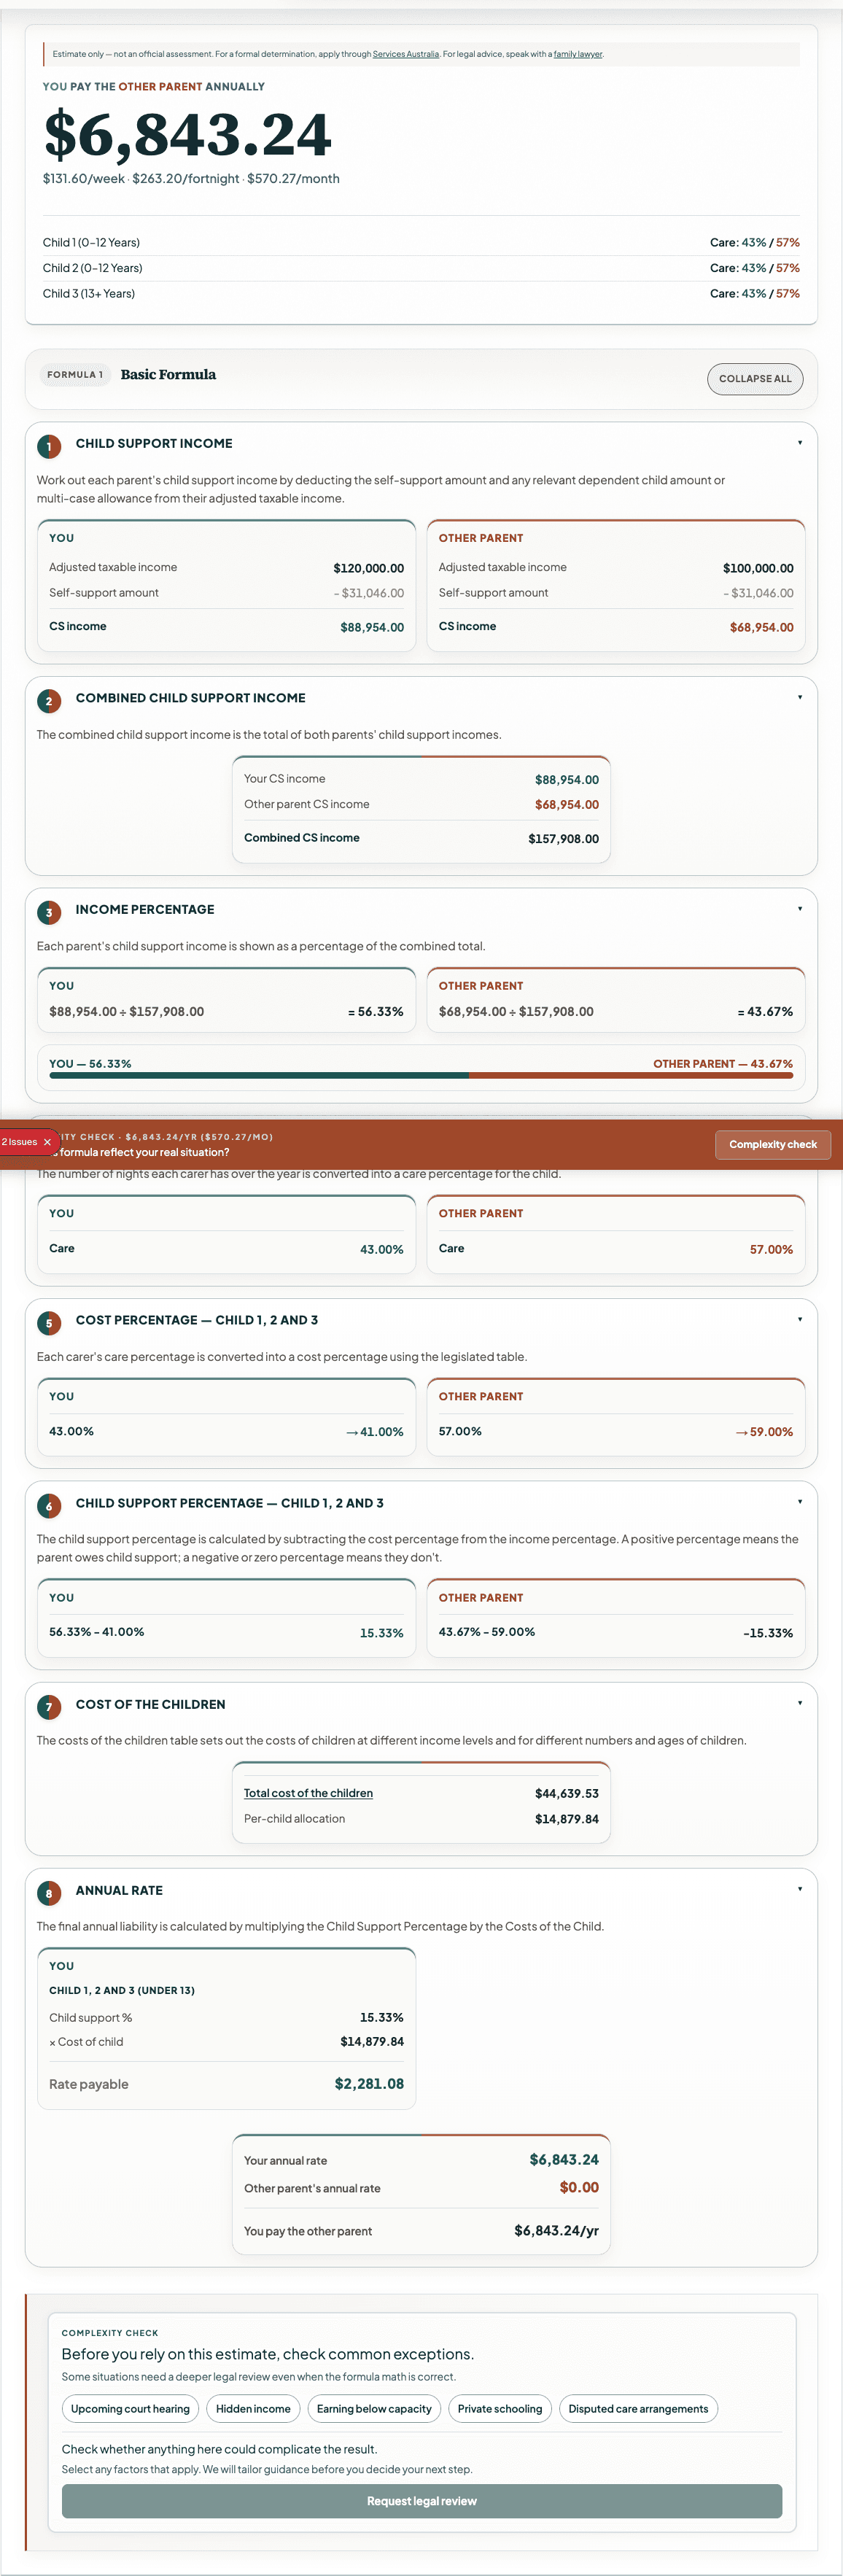Click the $6,843.24 annual headline amount
Screen dimensions: 843x2576
tap(187, 134)
